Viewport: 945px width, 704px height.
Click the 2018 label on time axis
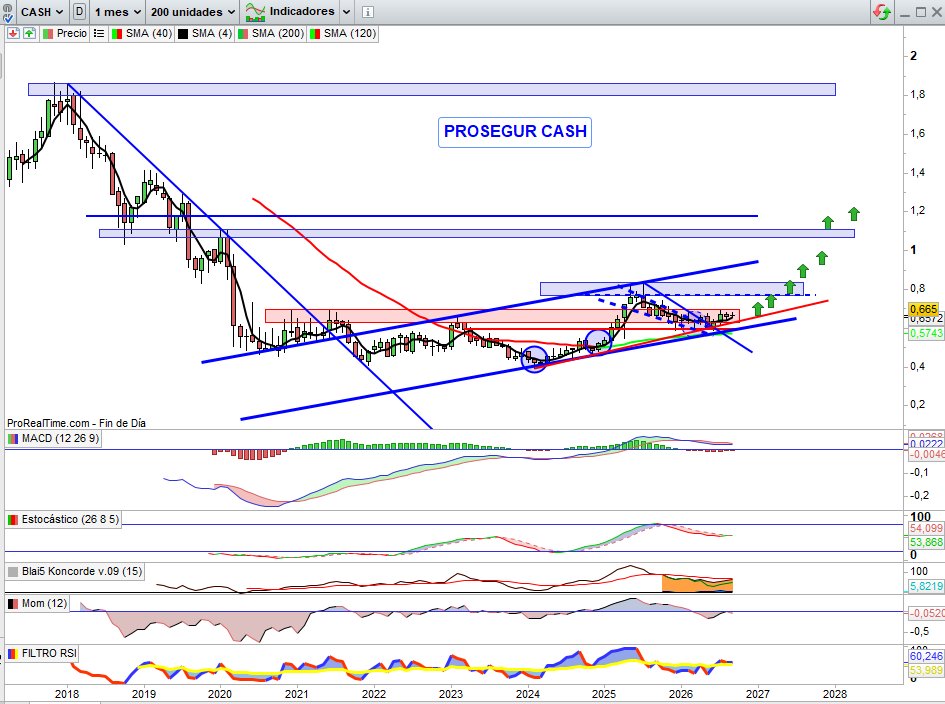point(67,694)
